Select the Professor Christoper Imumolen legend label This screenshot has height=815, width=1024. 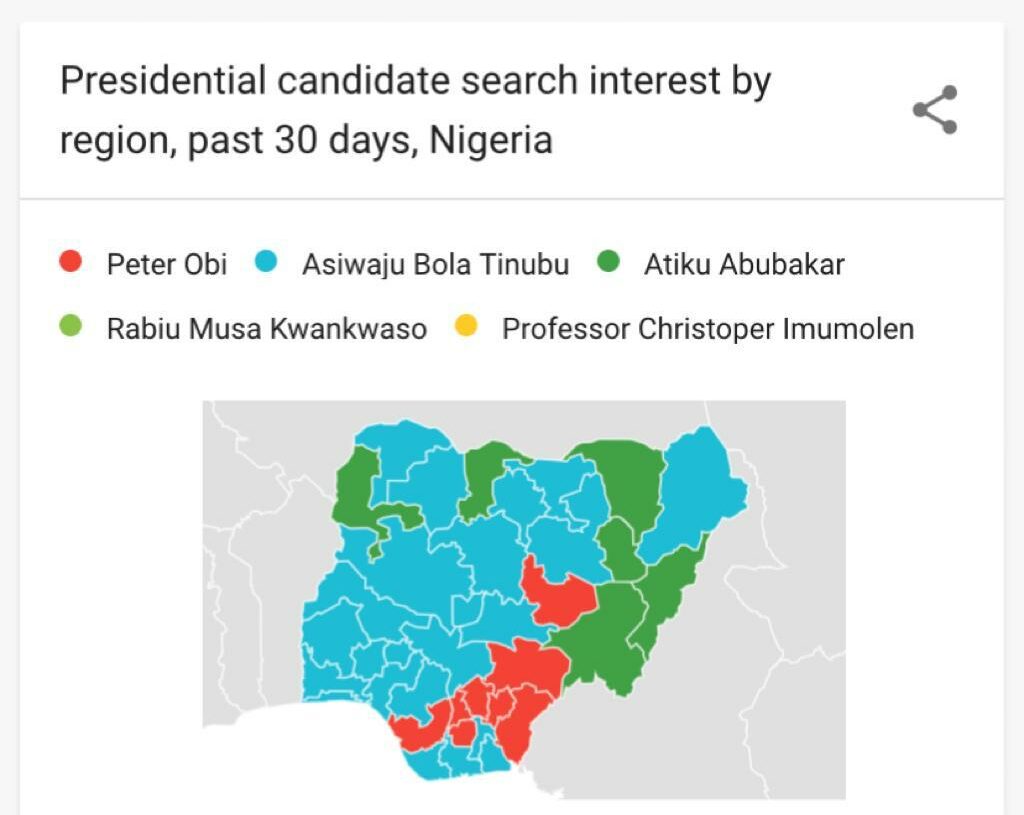[708, 329]
